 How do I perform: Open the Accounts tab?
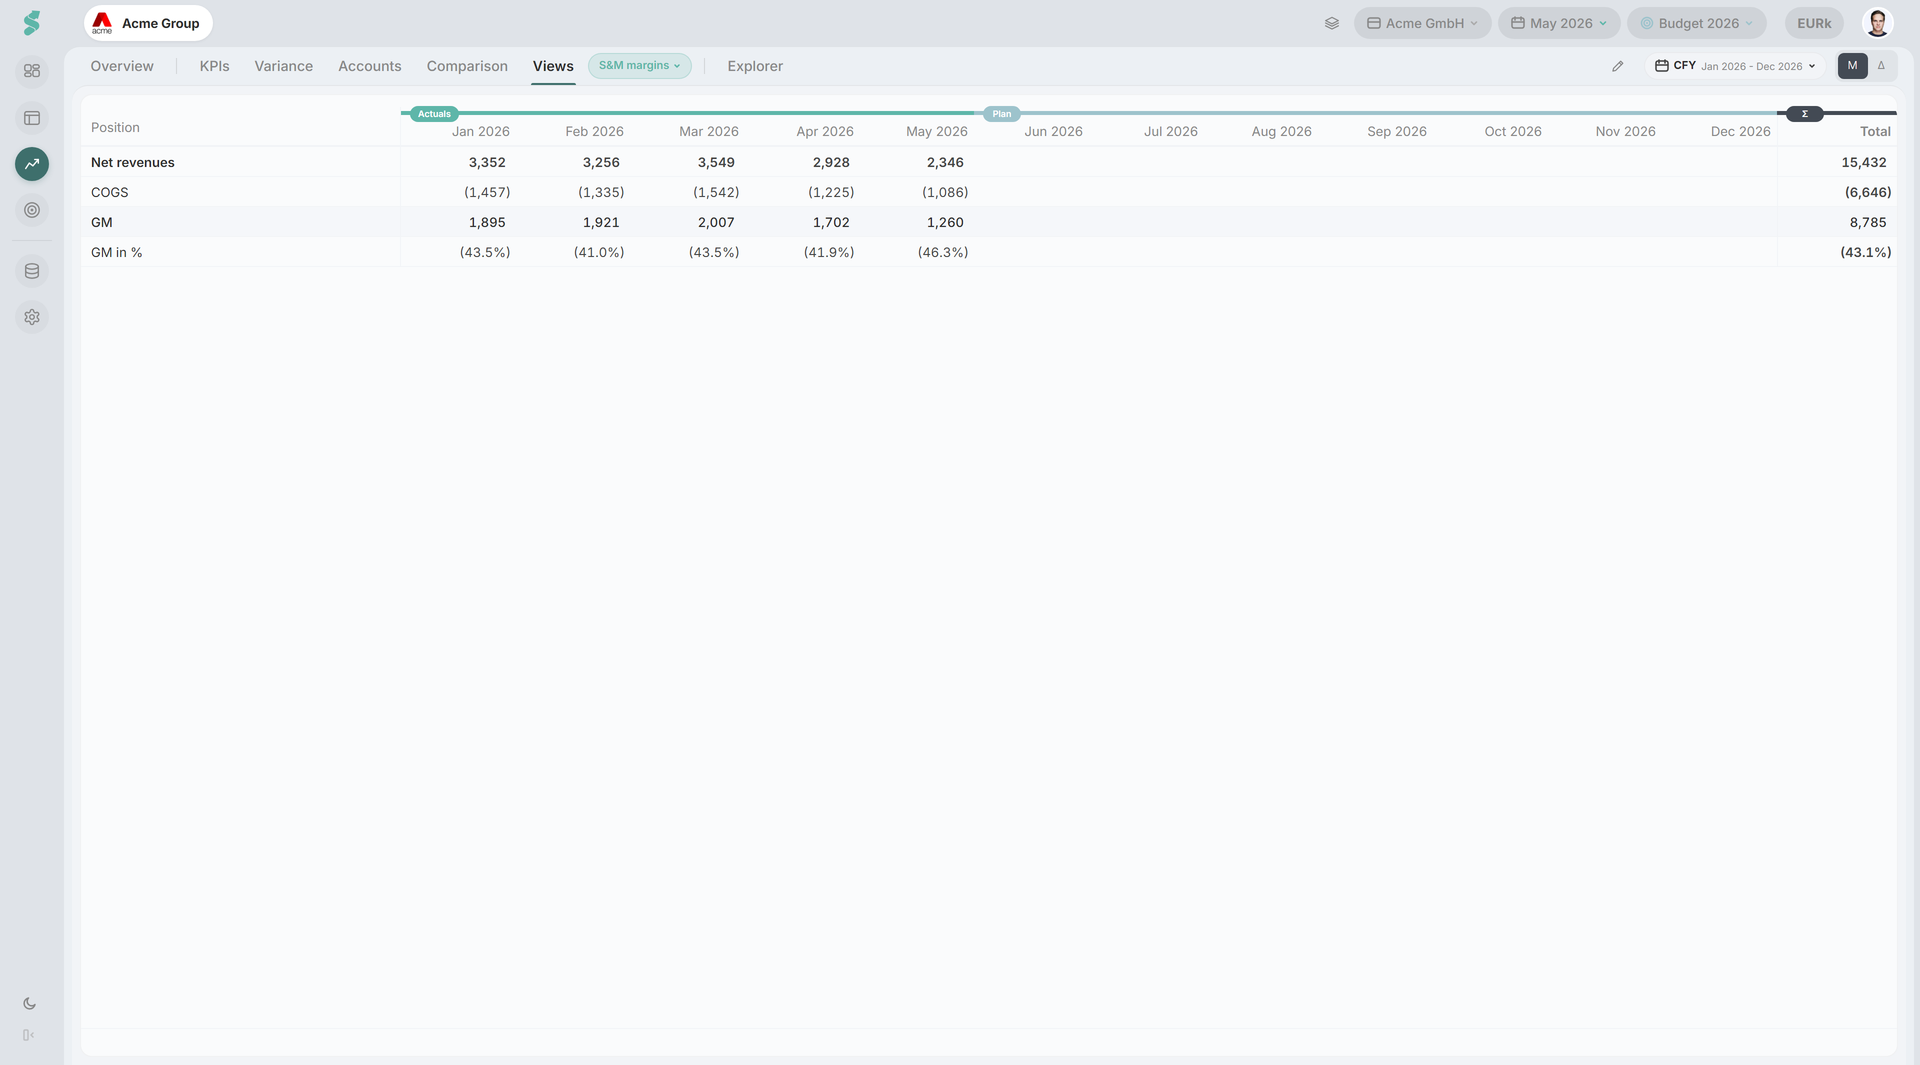[370, 66]
